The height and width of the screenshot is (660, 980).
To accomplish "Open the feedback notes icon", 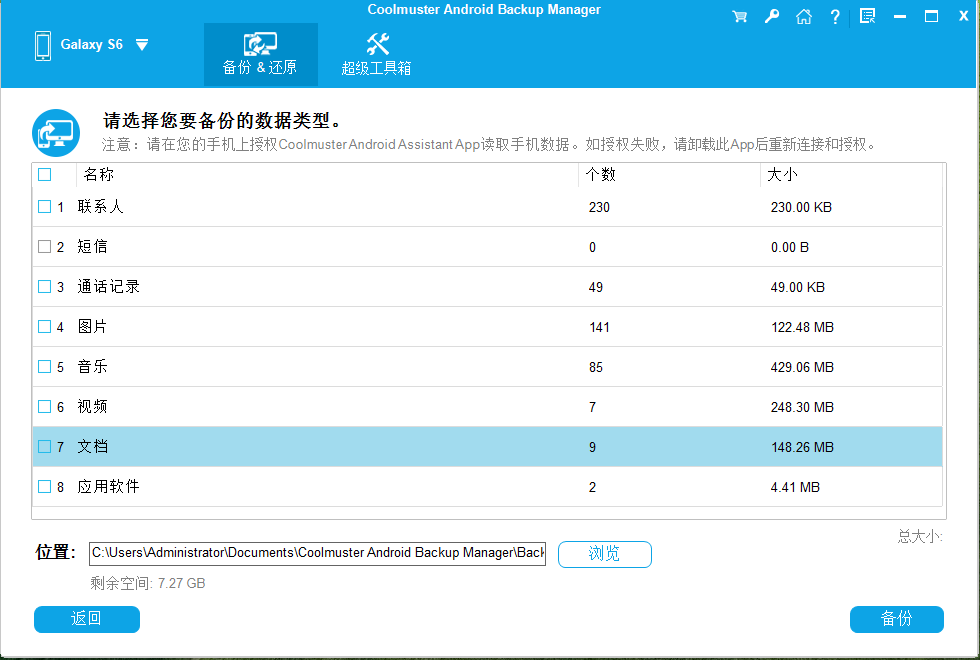I will coord(868,16).
